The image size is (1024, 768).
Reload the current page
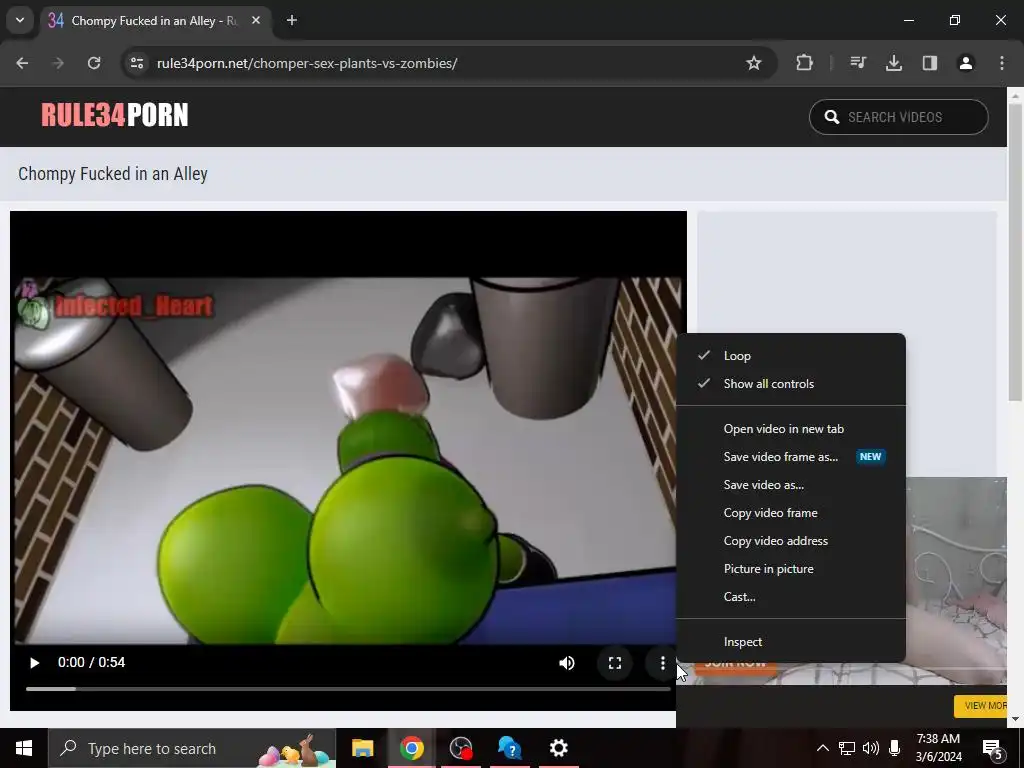tap(94, 63)
